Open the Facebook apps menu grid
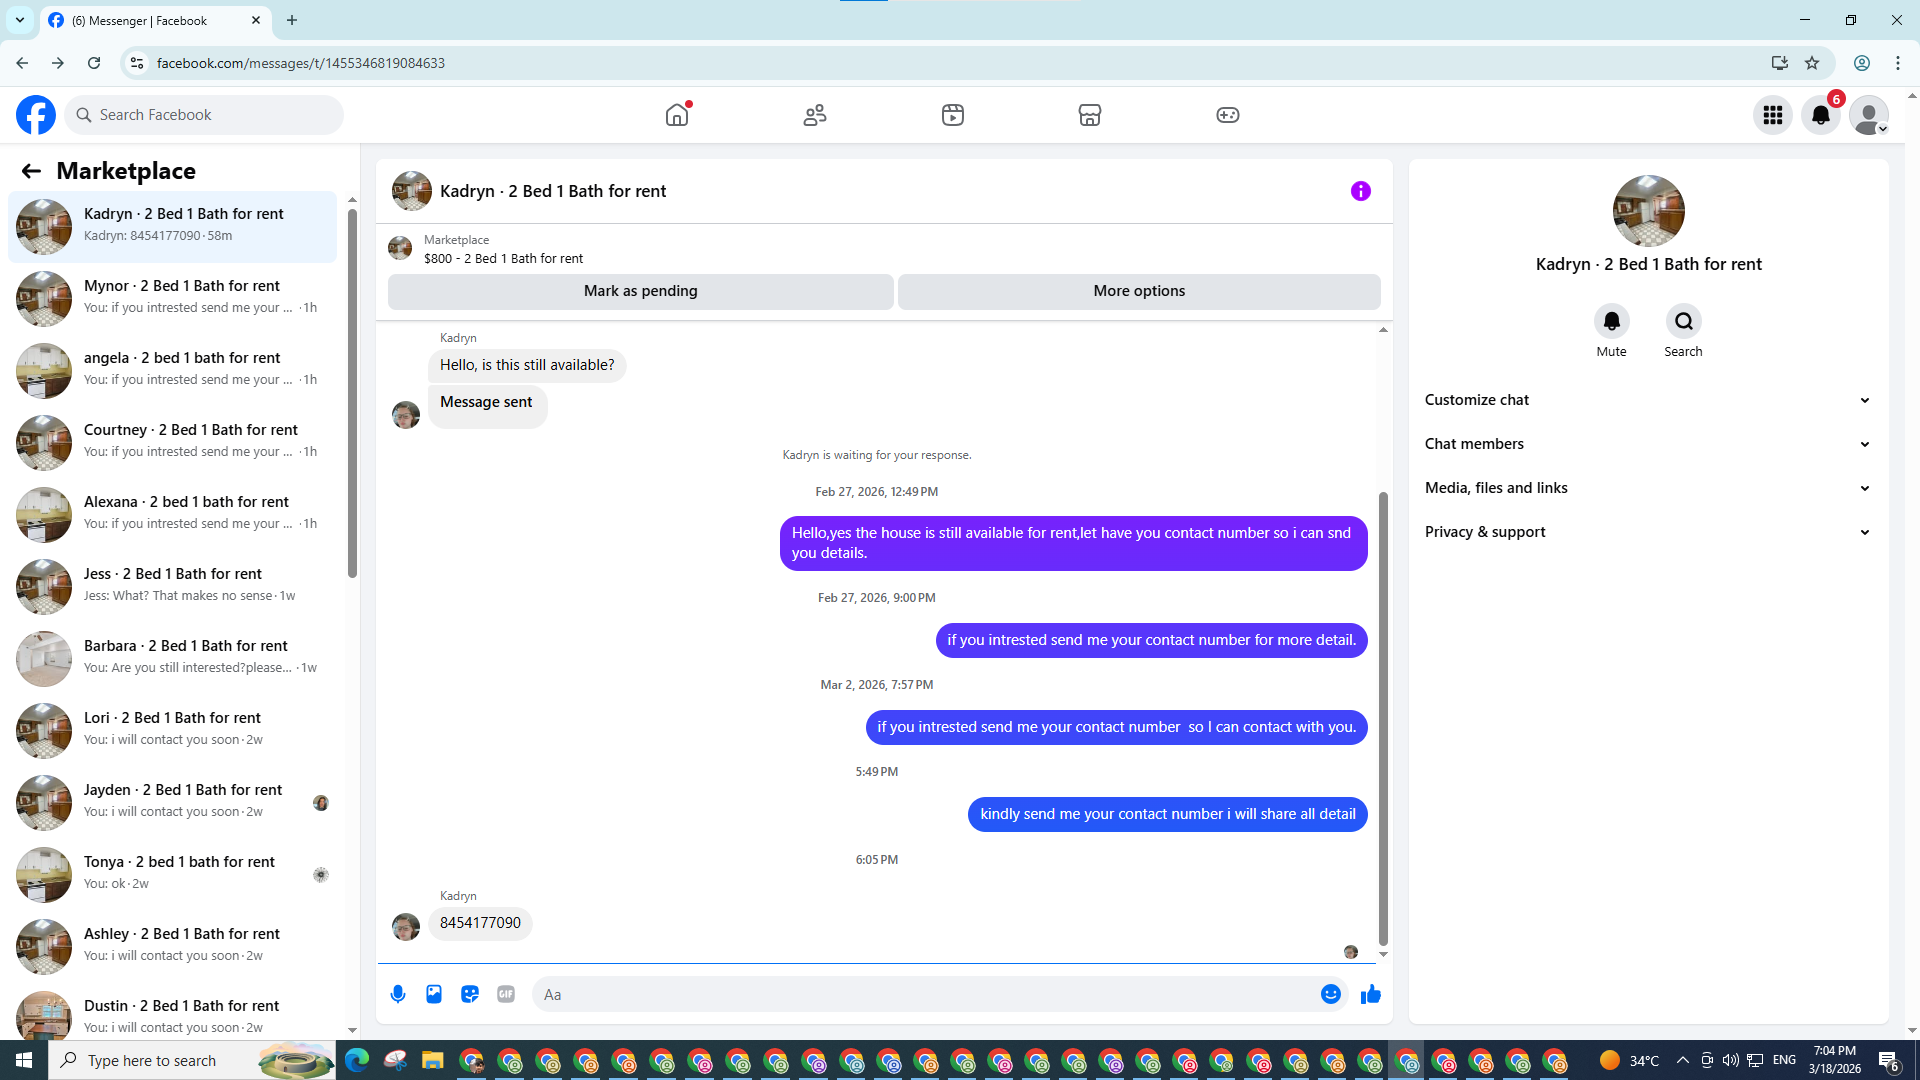Screen dimensions: 1920x1080 coord(1773,115)
